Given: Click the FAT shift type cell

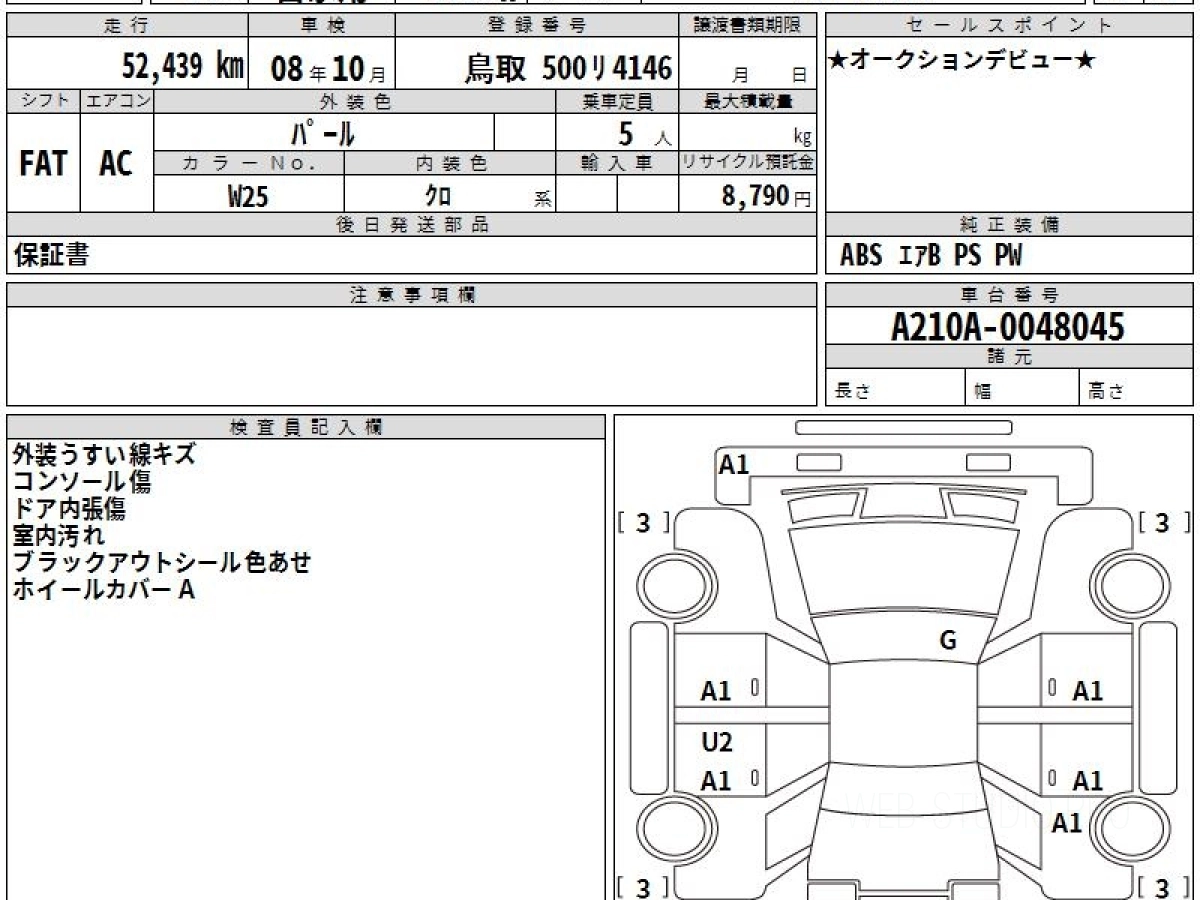Looking at the screenshot, I should 43,164.
